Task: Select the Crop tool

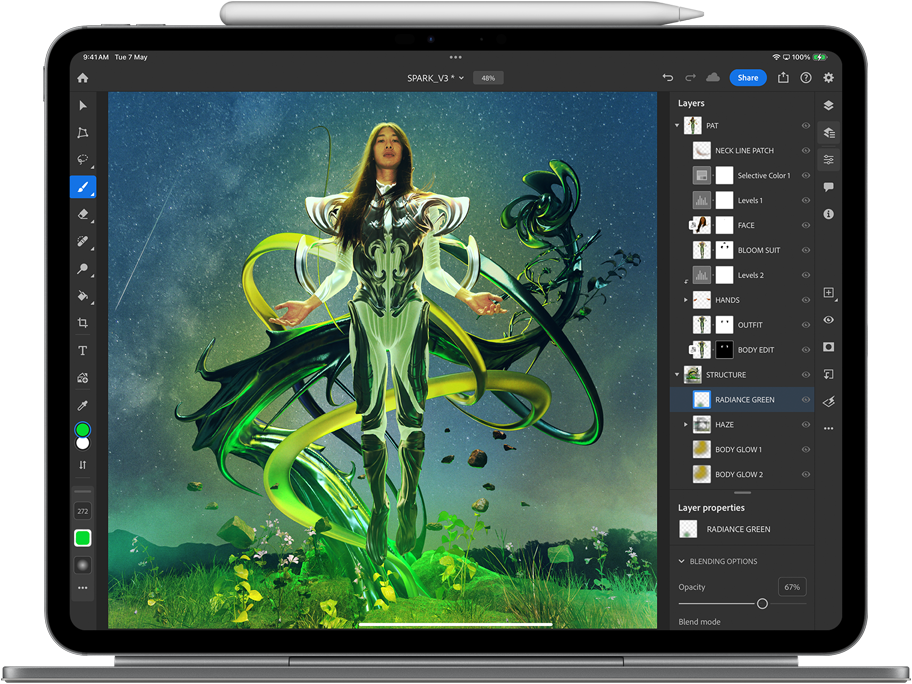Action: tap(83, 323)
